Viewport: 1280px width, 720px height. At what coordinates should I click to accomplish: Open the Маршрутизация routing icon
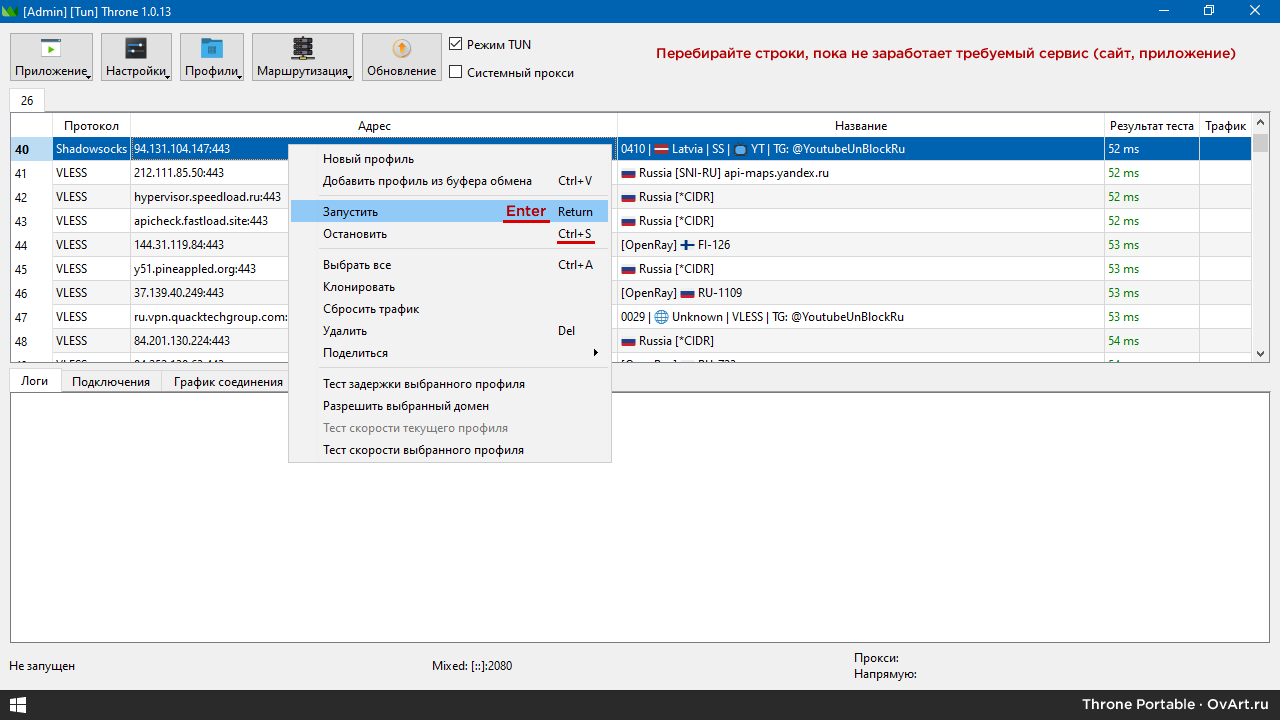click(302, 49)
